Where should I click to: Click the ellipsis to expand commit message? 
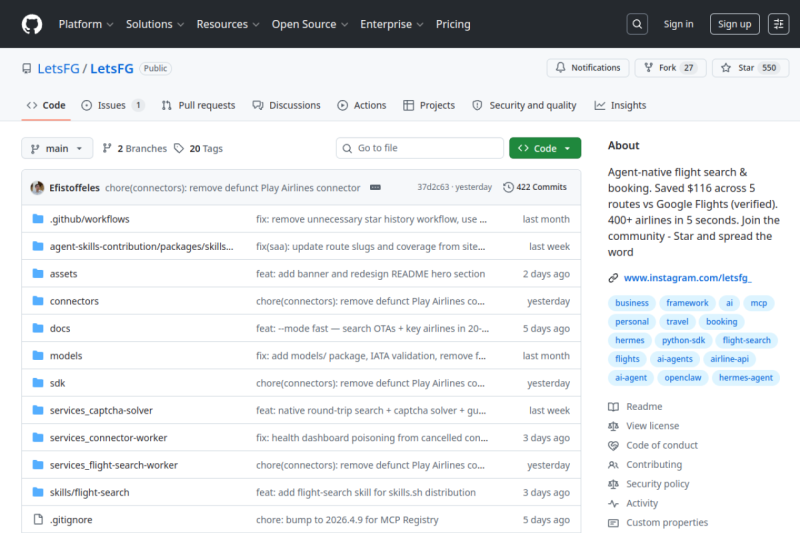tap(376, 187)
